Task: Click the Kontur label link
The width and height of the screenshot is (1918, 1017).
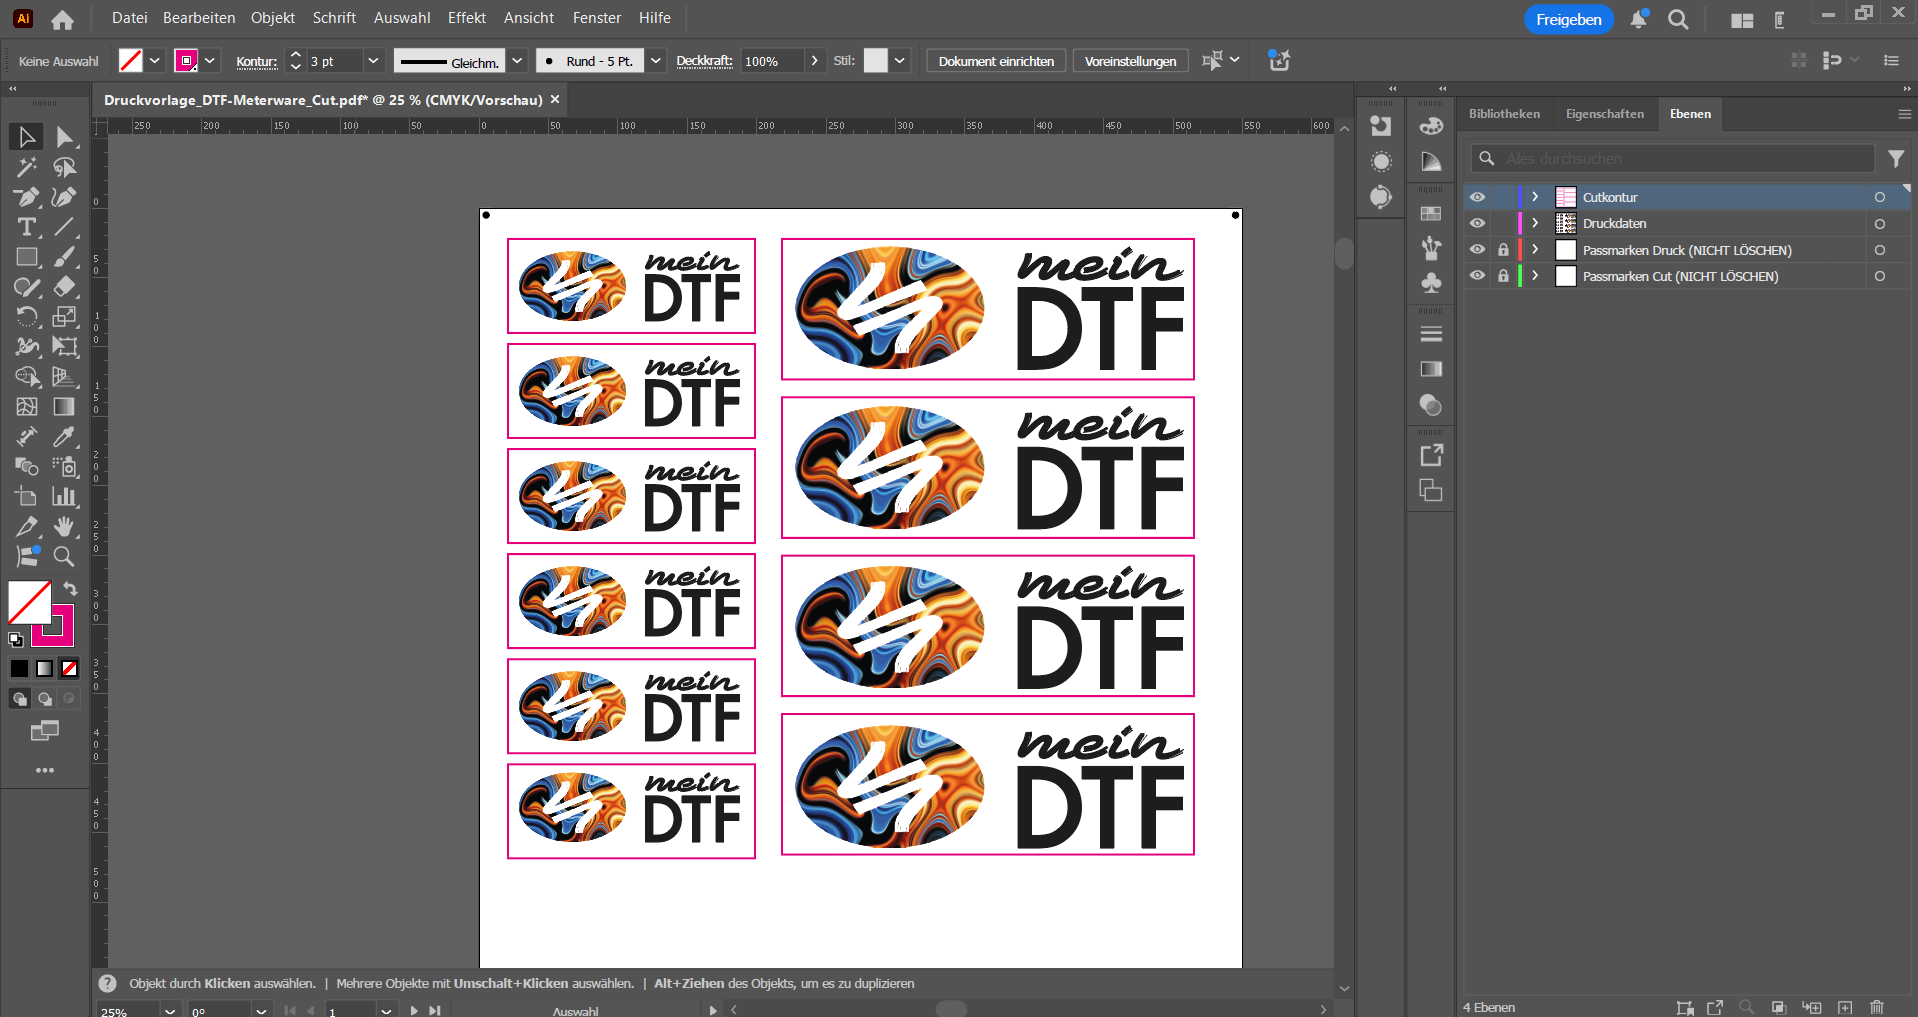Action: pyautogui.click(x=256, y=62)
